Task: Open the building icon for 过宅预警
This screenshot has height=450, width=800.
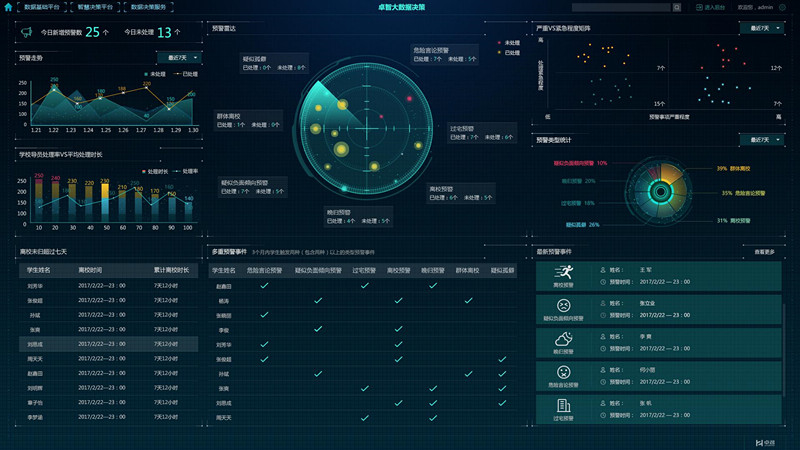Action: [x=563, y=405]
